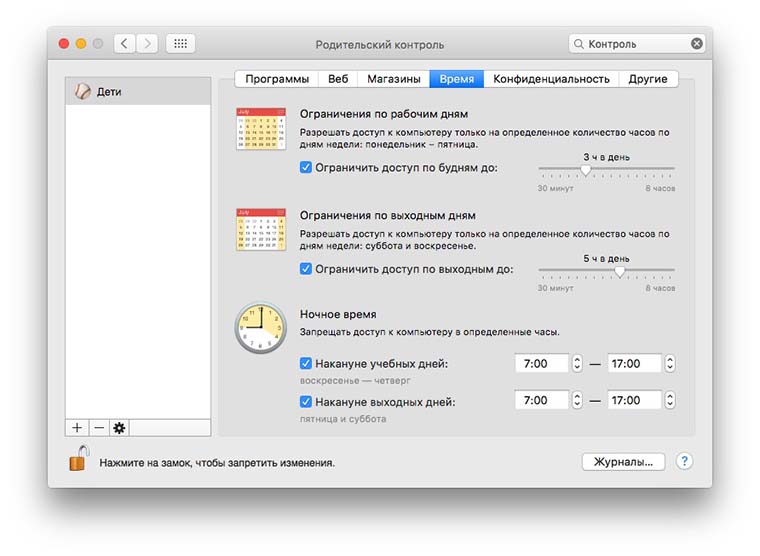
Task: Click stepper for school nights start 7:00
Action: 577,363
